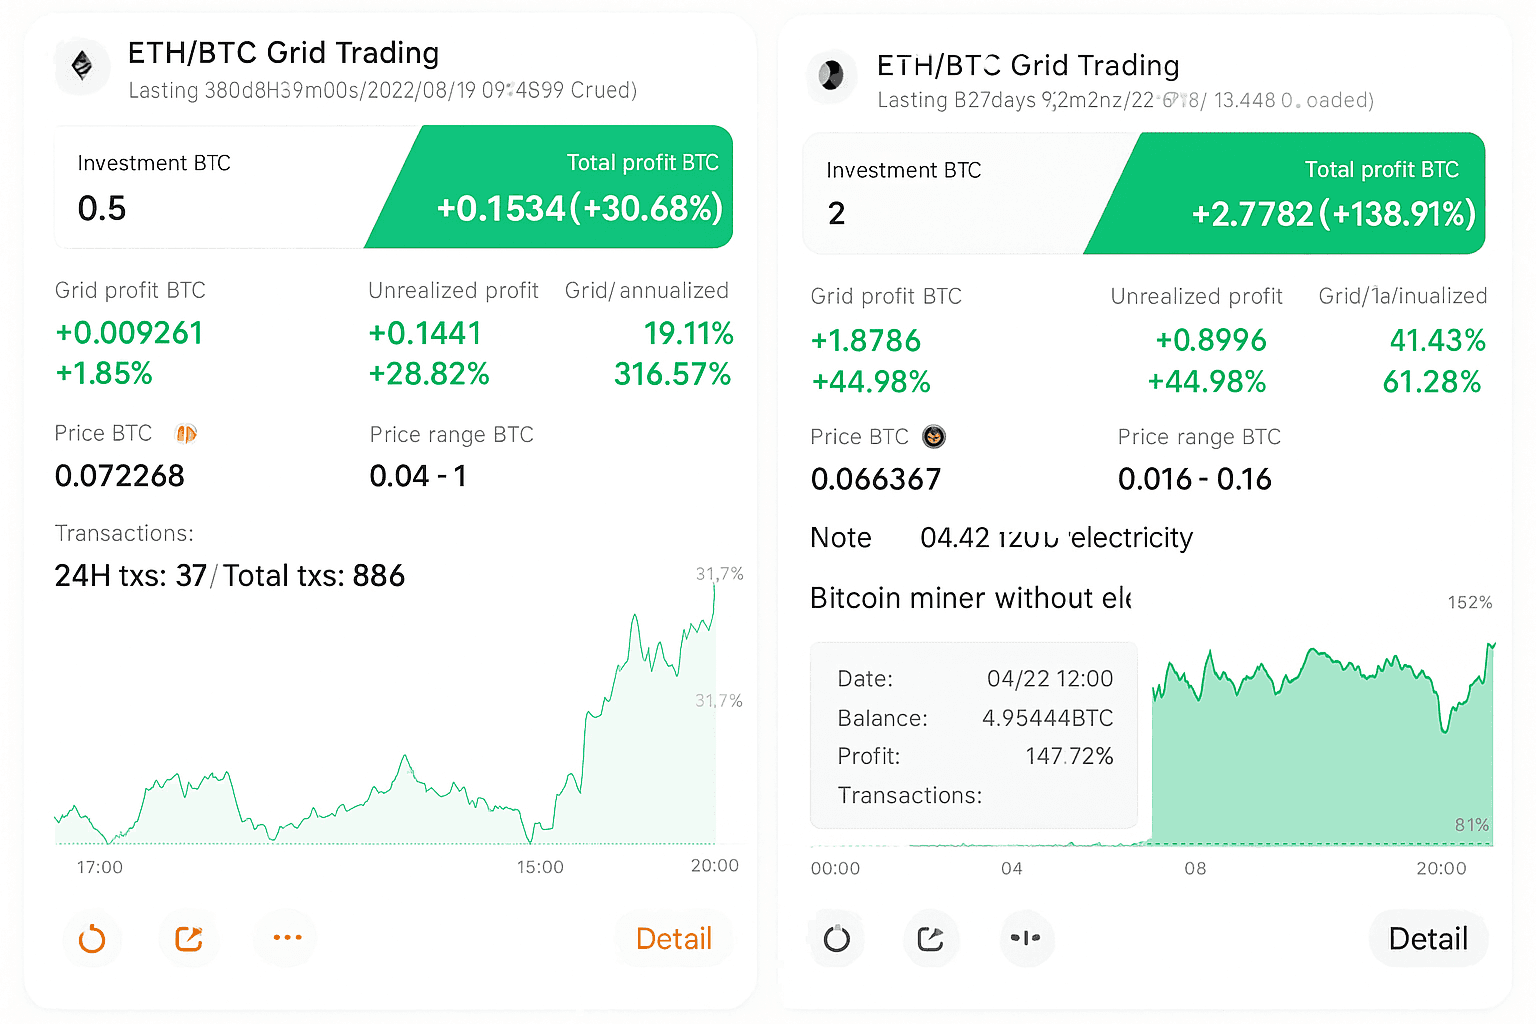Click the orange refresh icon on left card
This screenshot has width=1536, height=1024.
pos(92,938)
